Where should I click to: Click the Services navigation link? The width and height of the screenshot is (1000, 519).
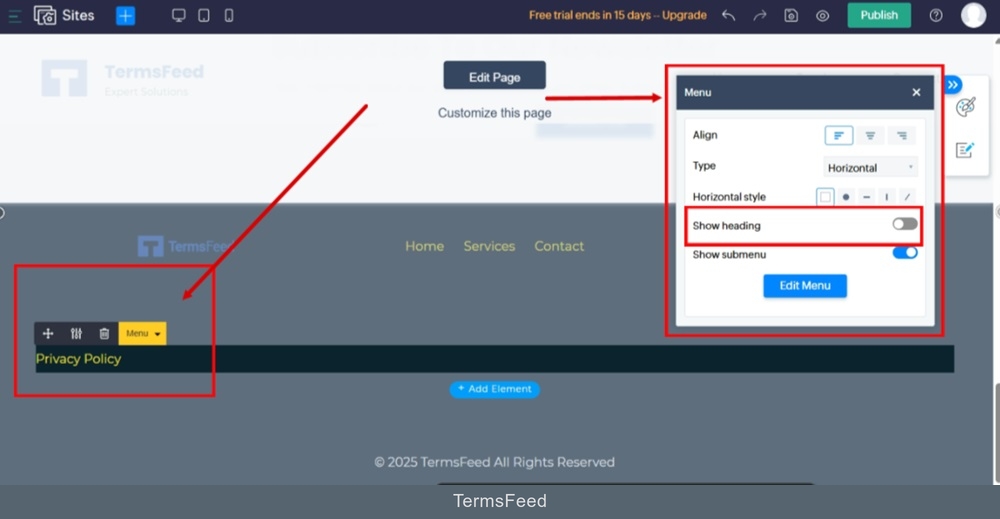point(489,246)
